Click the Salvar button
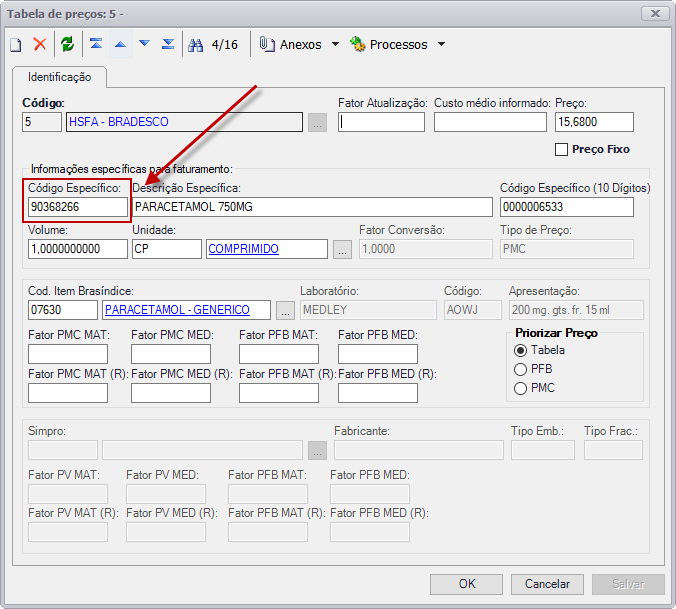The image size is (676, 609). [x=628, y=584]
